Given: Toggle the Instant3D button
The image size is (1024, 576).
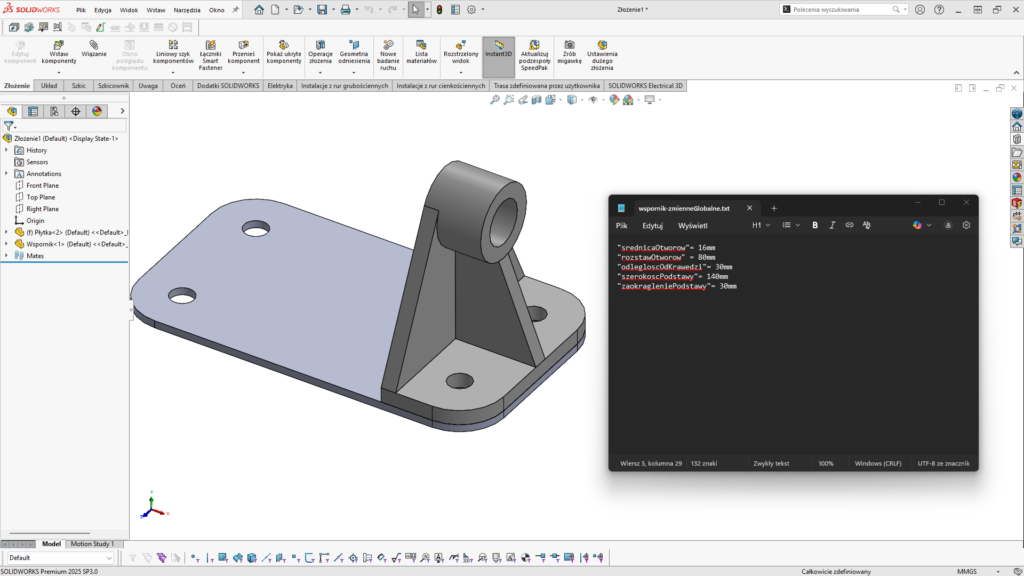Looking at the screenshot, I should (498, 50).
